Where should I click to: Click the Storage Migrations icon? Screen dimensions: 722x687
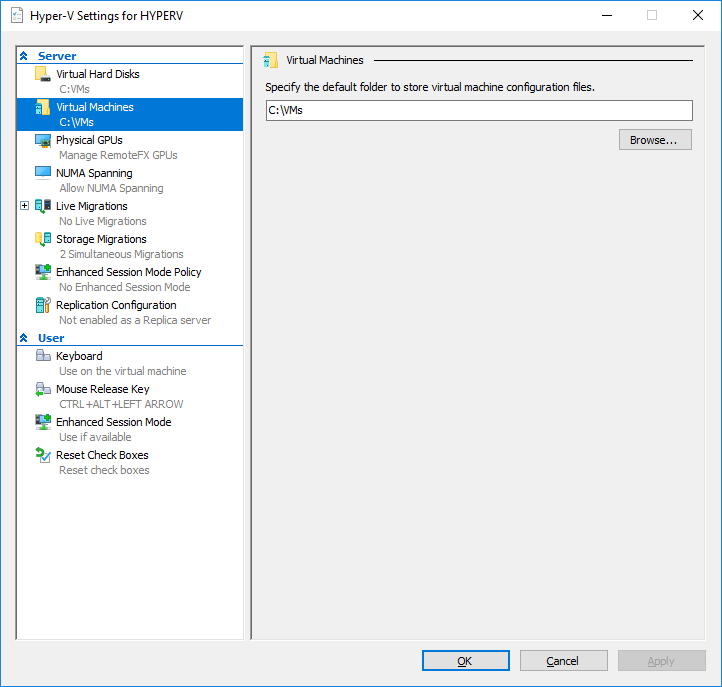coord(43,239)
